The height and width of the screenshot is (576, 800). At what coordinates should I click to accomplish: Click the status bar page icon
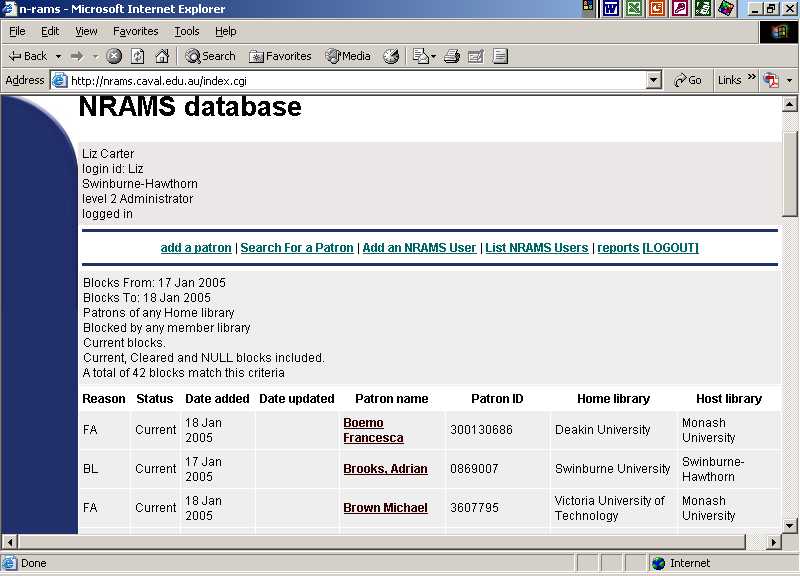click(x=9, y=563)
